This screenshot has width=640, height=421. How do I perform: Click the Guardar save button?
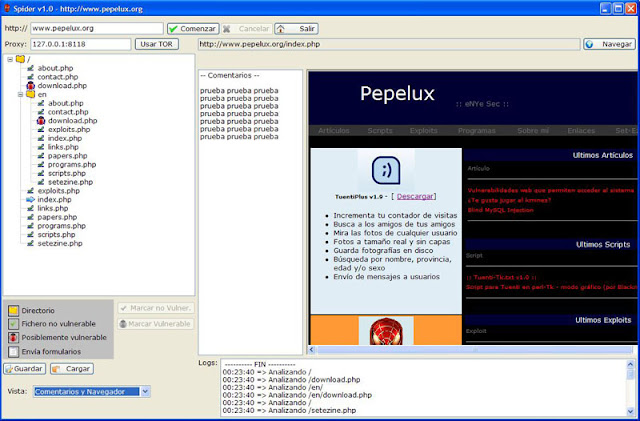(x=23, y=368)
